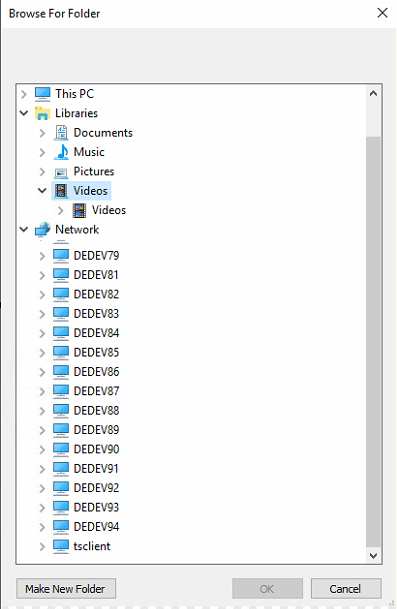Select the Pictures label
This screenshot has height=609, width=397.
pyautogui.click(x=94, y=171)
